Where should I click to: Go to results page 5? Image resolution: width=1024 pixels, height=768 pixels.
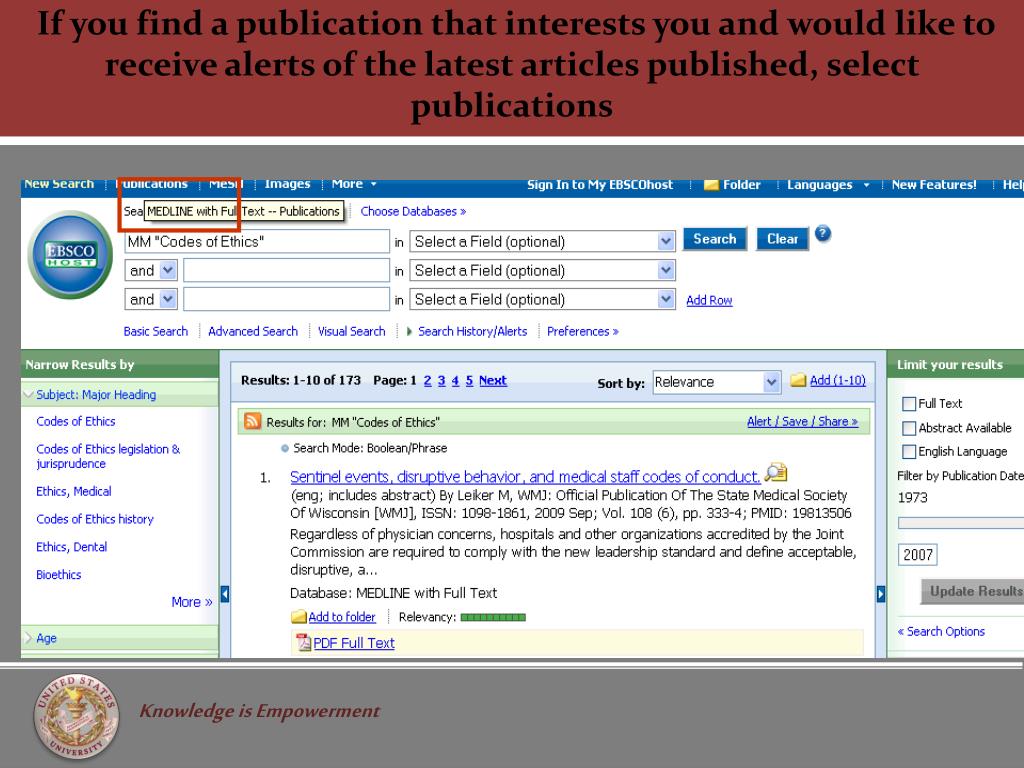point(469,380)
